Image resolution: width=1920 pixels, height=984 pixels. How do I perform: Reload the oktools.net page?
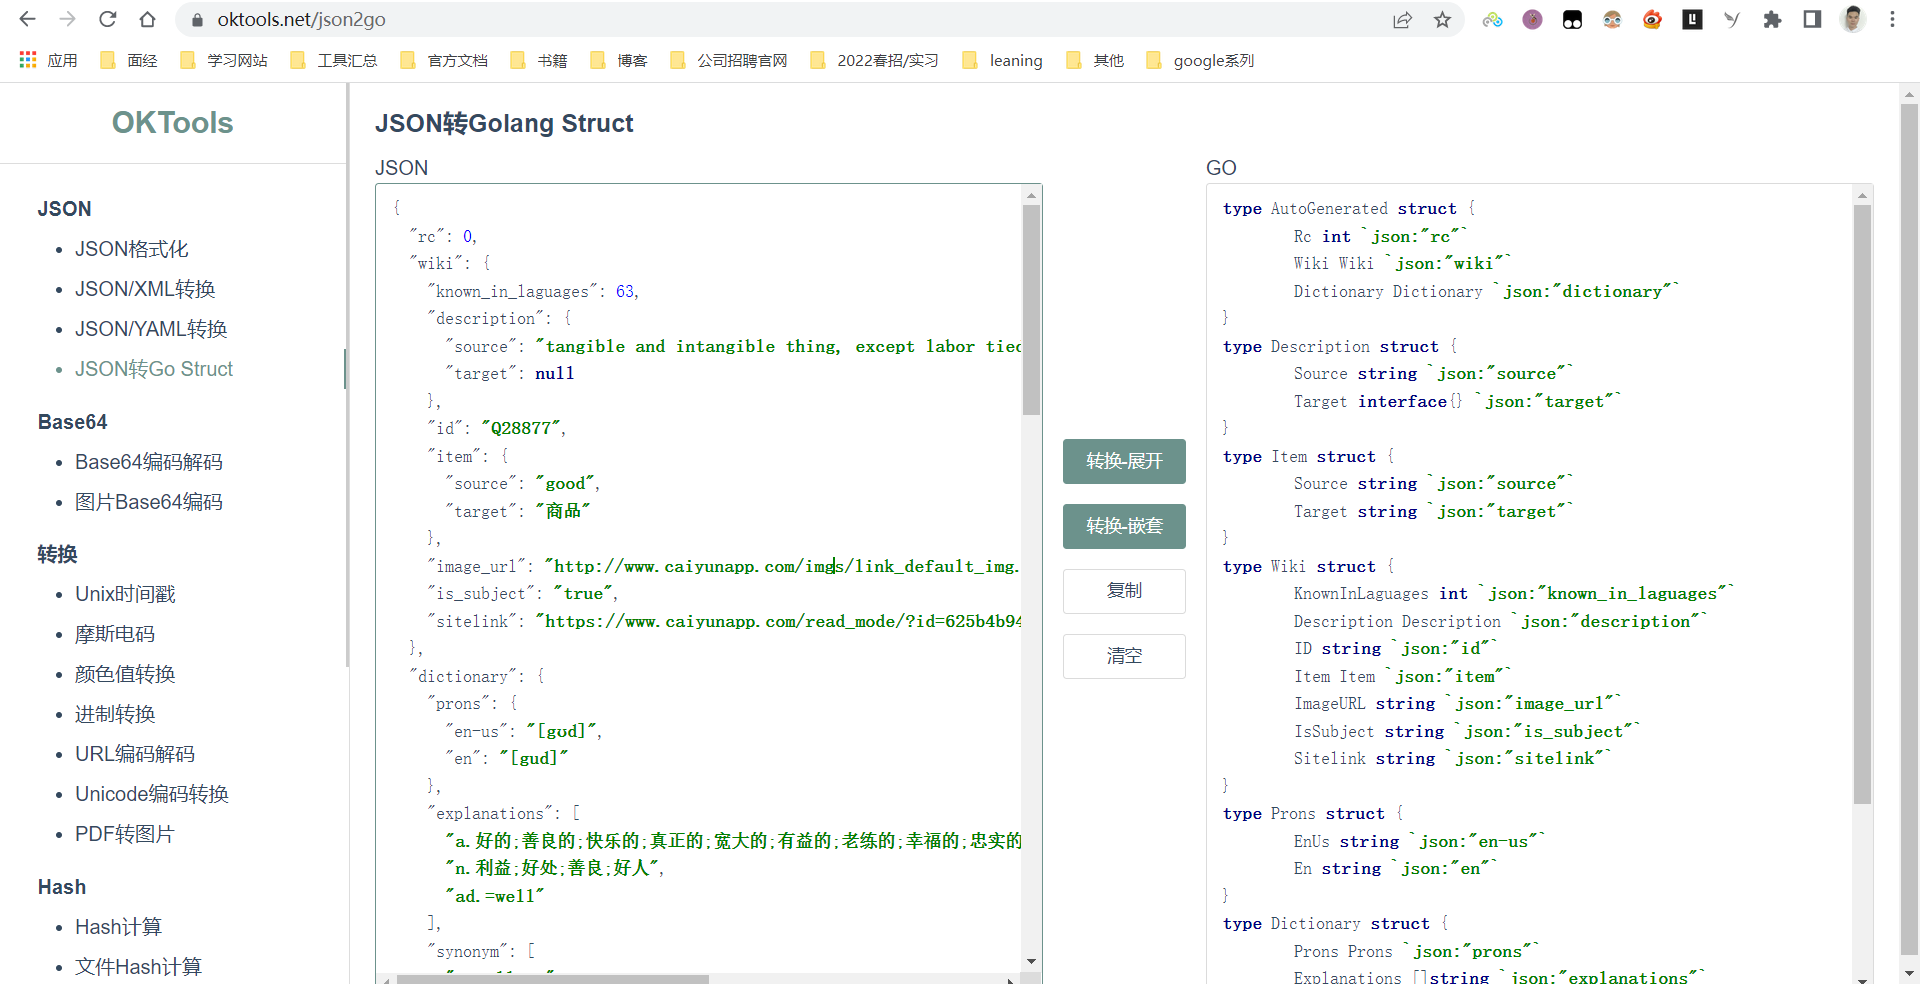pos(108,19)
